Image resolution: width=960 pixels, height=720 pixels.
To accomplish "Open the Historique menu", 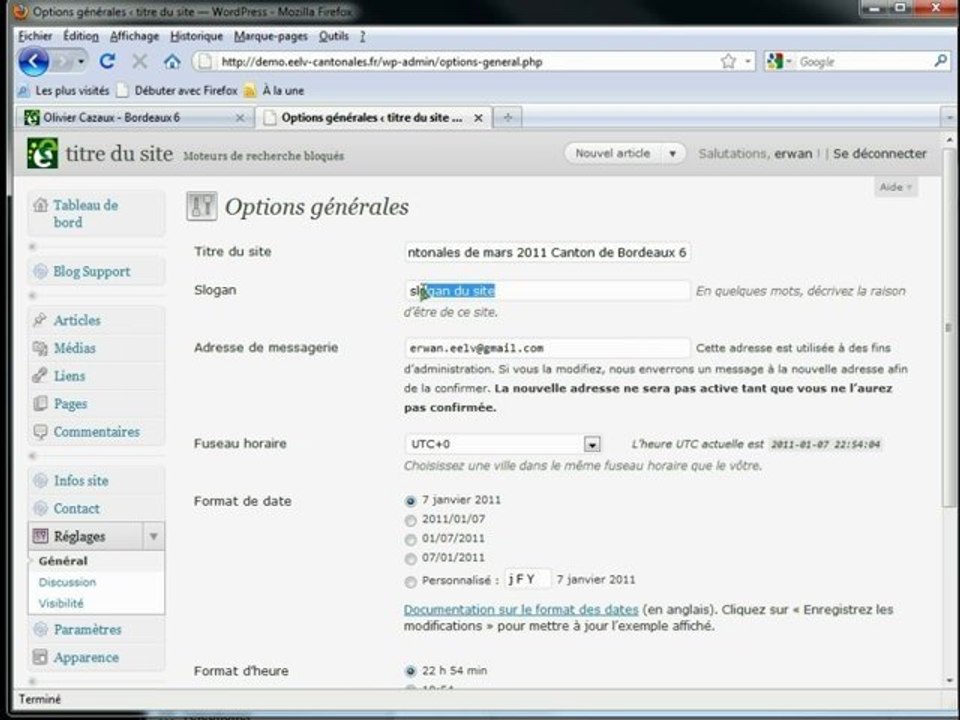I will pos(196,36).
